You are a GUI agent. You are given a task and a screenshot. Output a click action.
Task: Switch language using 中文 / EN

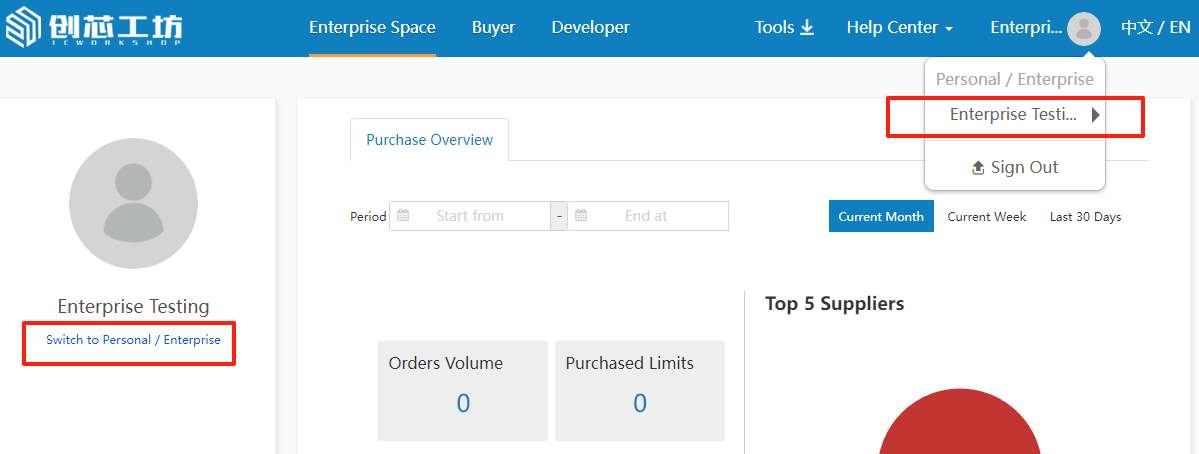[x=1155, y=28]
